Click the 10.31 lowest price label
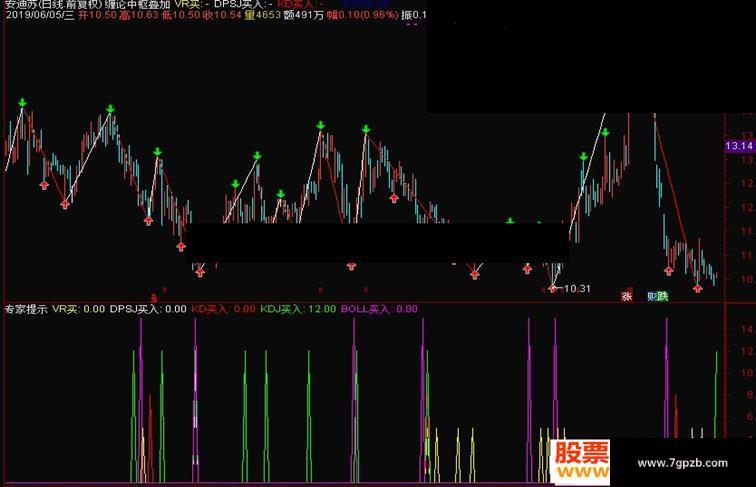The width and height of the screenshot is (756, 487). pos(577,289)
